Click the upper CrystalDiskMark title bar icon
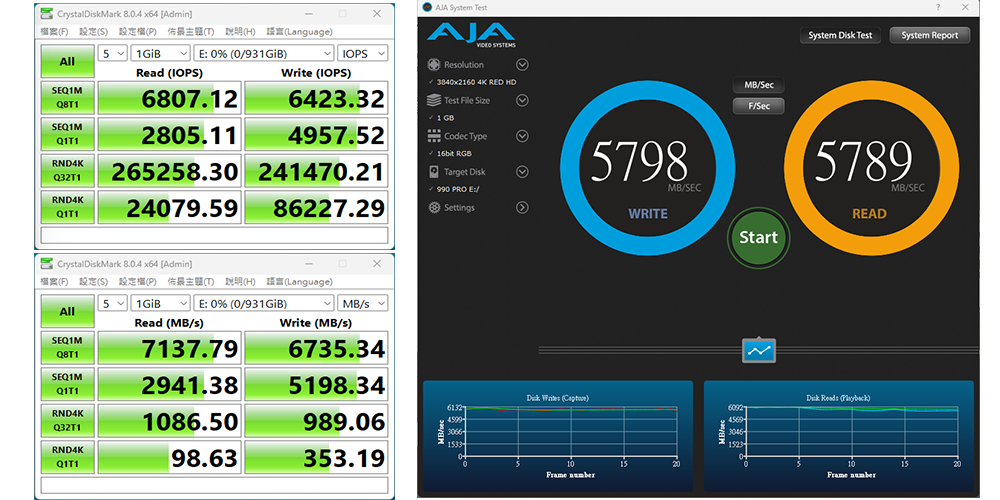This screenshot has height=500, width=1000. 47,13
